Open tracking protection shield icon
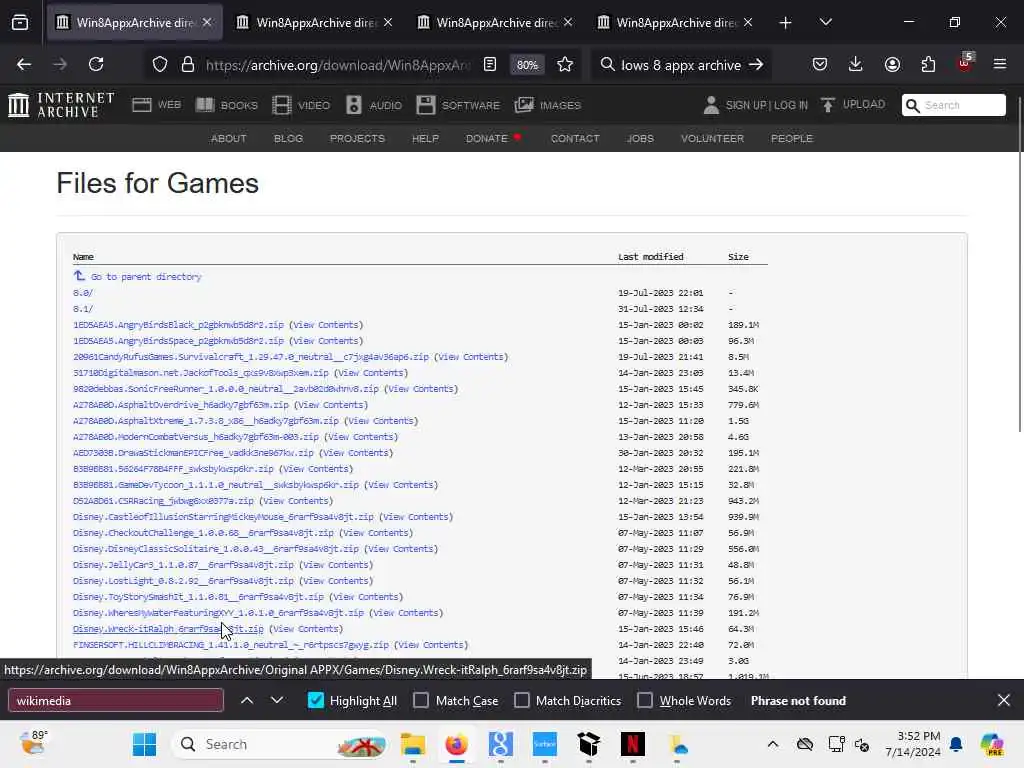Image resolution: width=1024 pixels, height=768 pixels. coord(160,65)
